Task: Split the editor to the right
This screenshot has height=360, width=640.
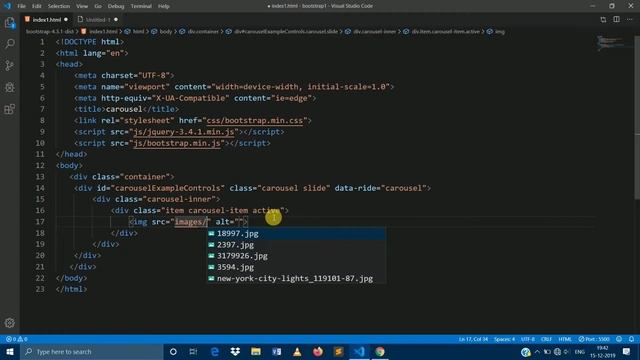Action: coord(616,19)
